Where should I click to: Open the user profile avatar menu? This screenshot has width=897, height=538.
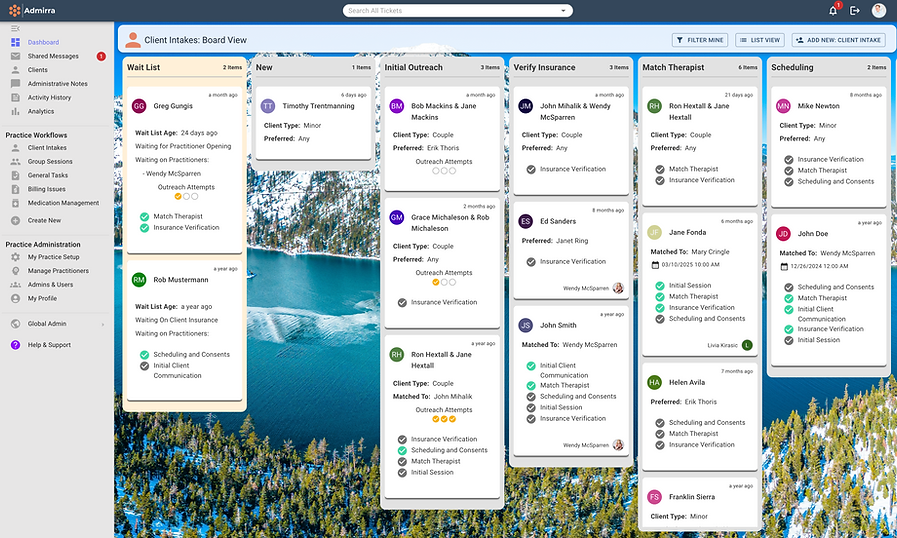[879, 10]
